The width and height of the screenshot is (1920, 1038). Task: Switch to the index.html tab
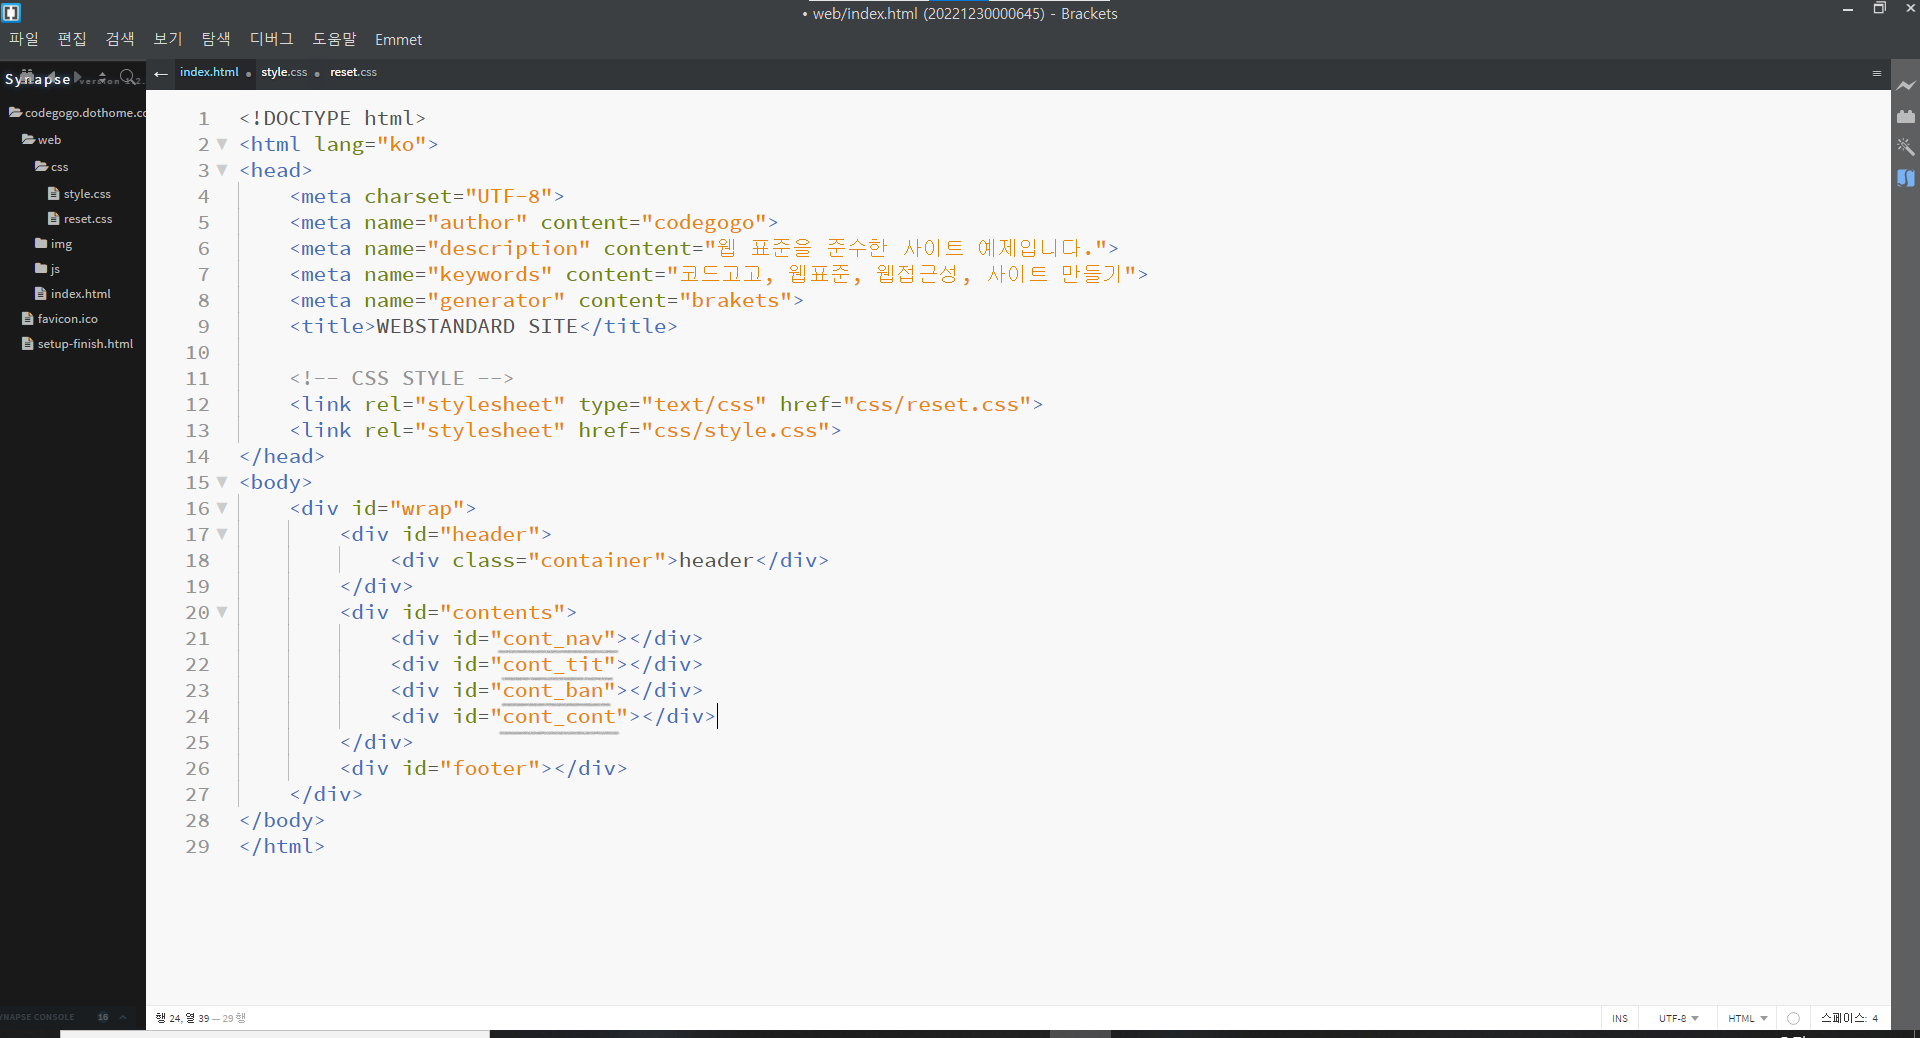click(209, 72)
